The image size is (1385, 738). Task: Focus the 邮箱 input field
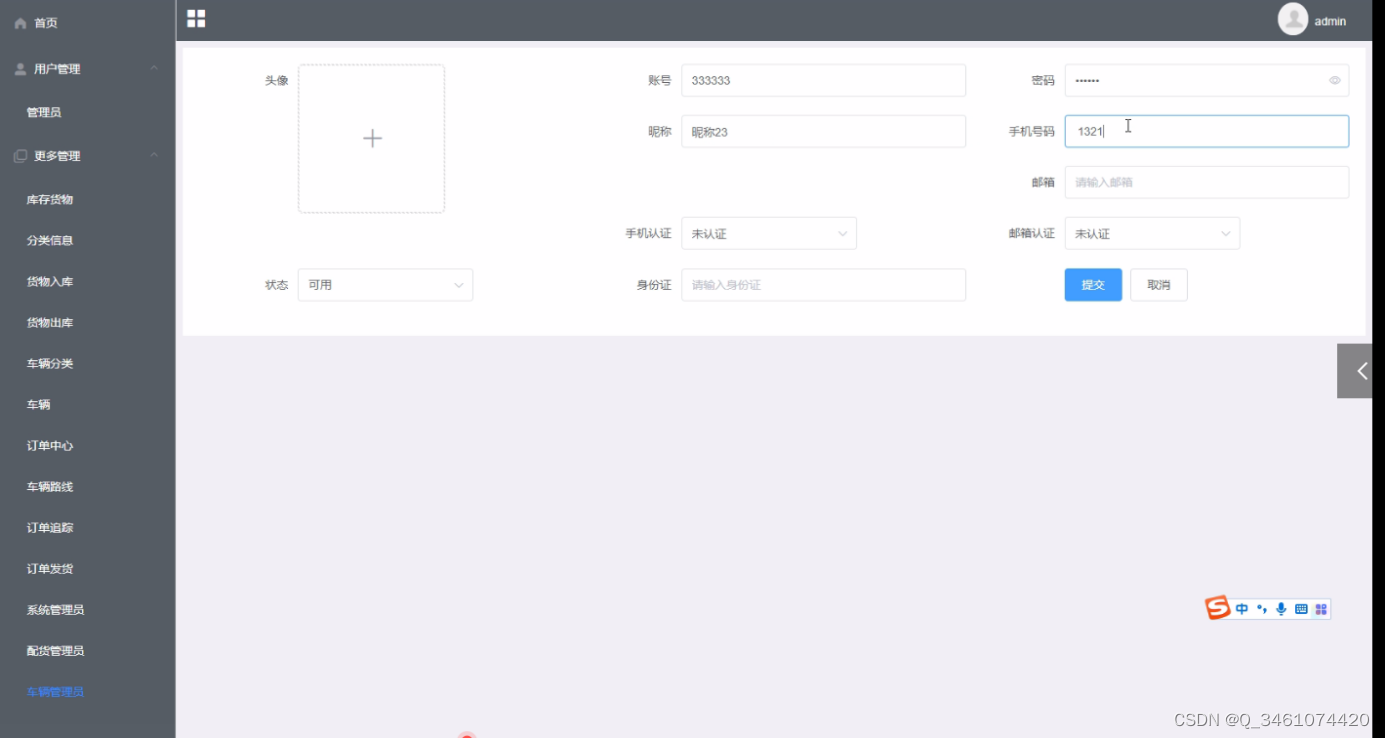pos(1206,182)
